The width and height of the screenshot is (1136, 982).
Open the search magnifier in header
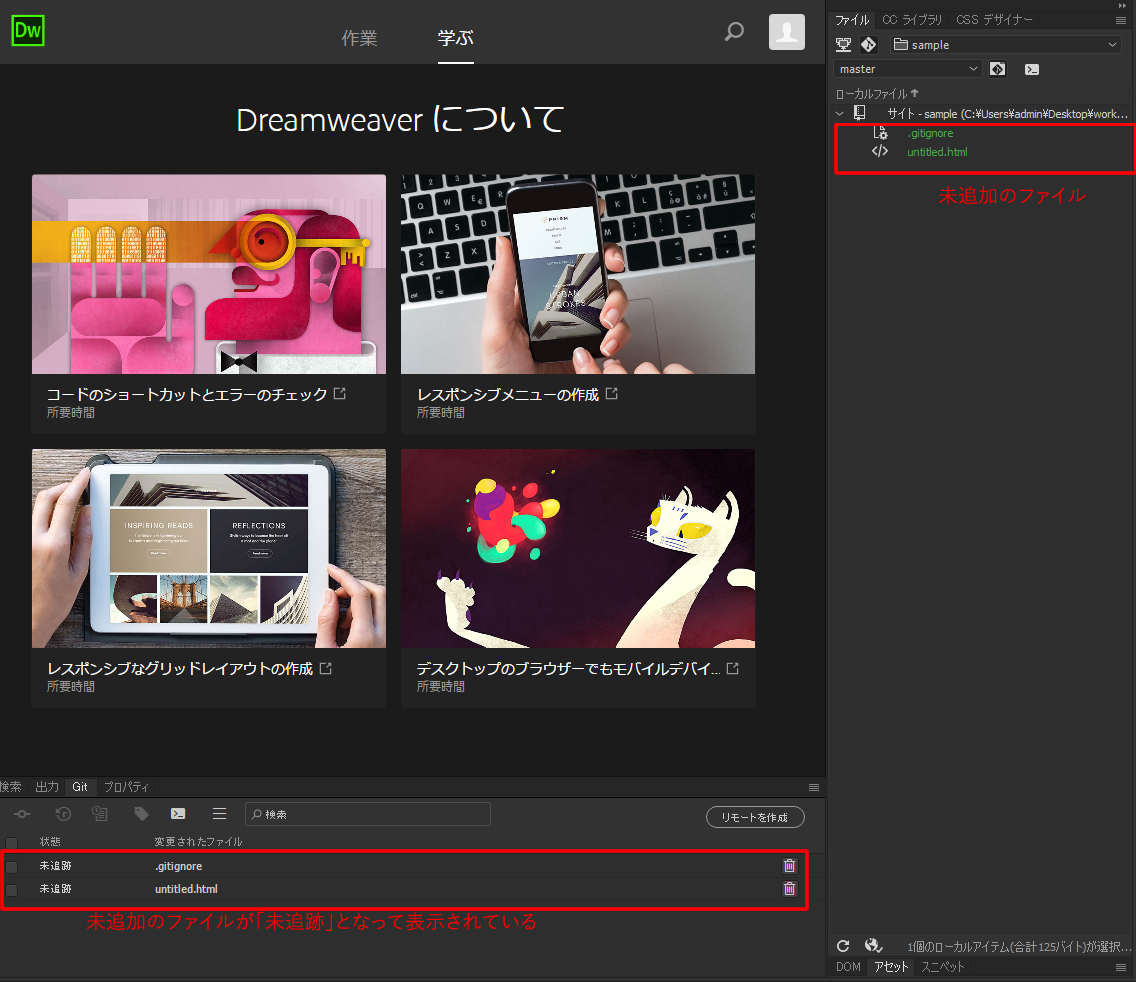pos(735,32)
